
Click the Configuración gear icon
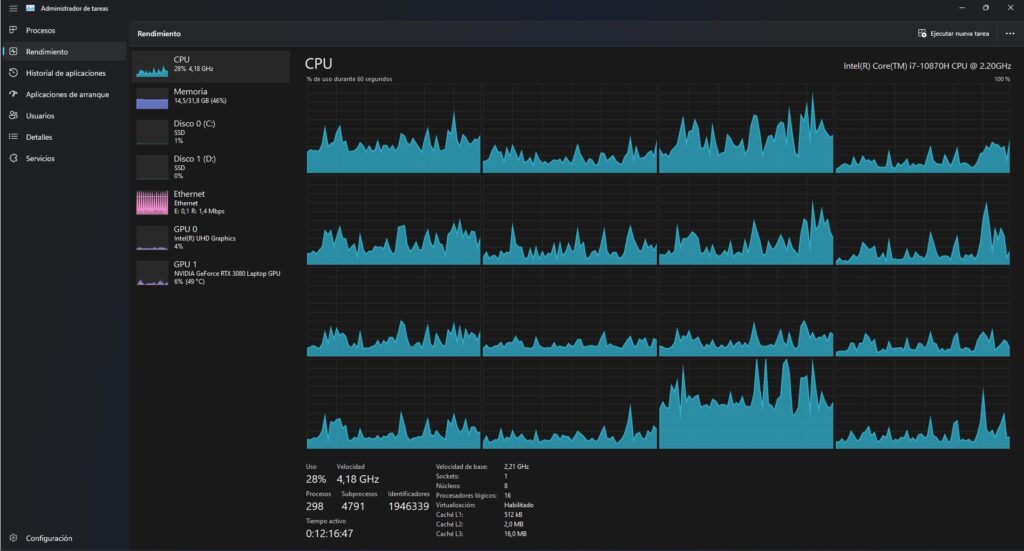(x=13, y=538)
